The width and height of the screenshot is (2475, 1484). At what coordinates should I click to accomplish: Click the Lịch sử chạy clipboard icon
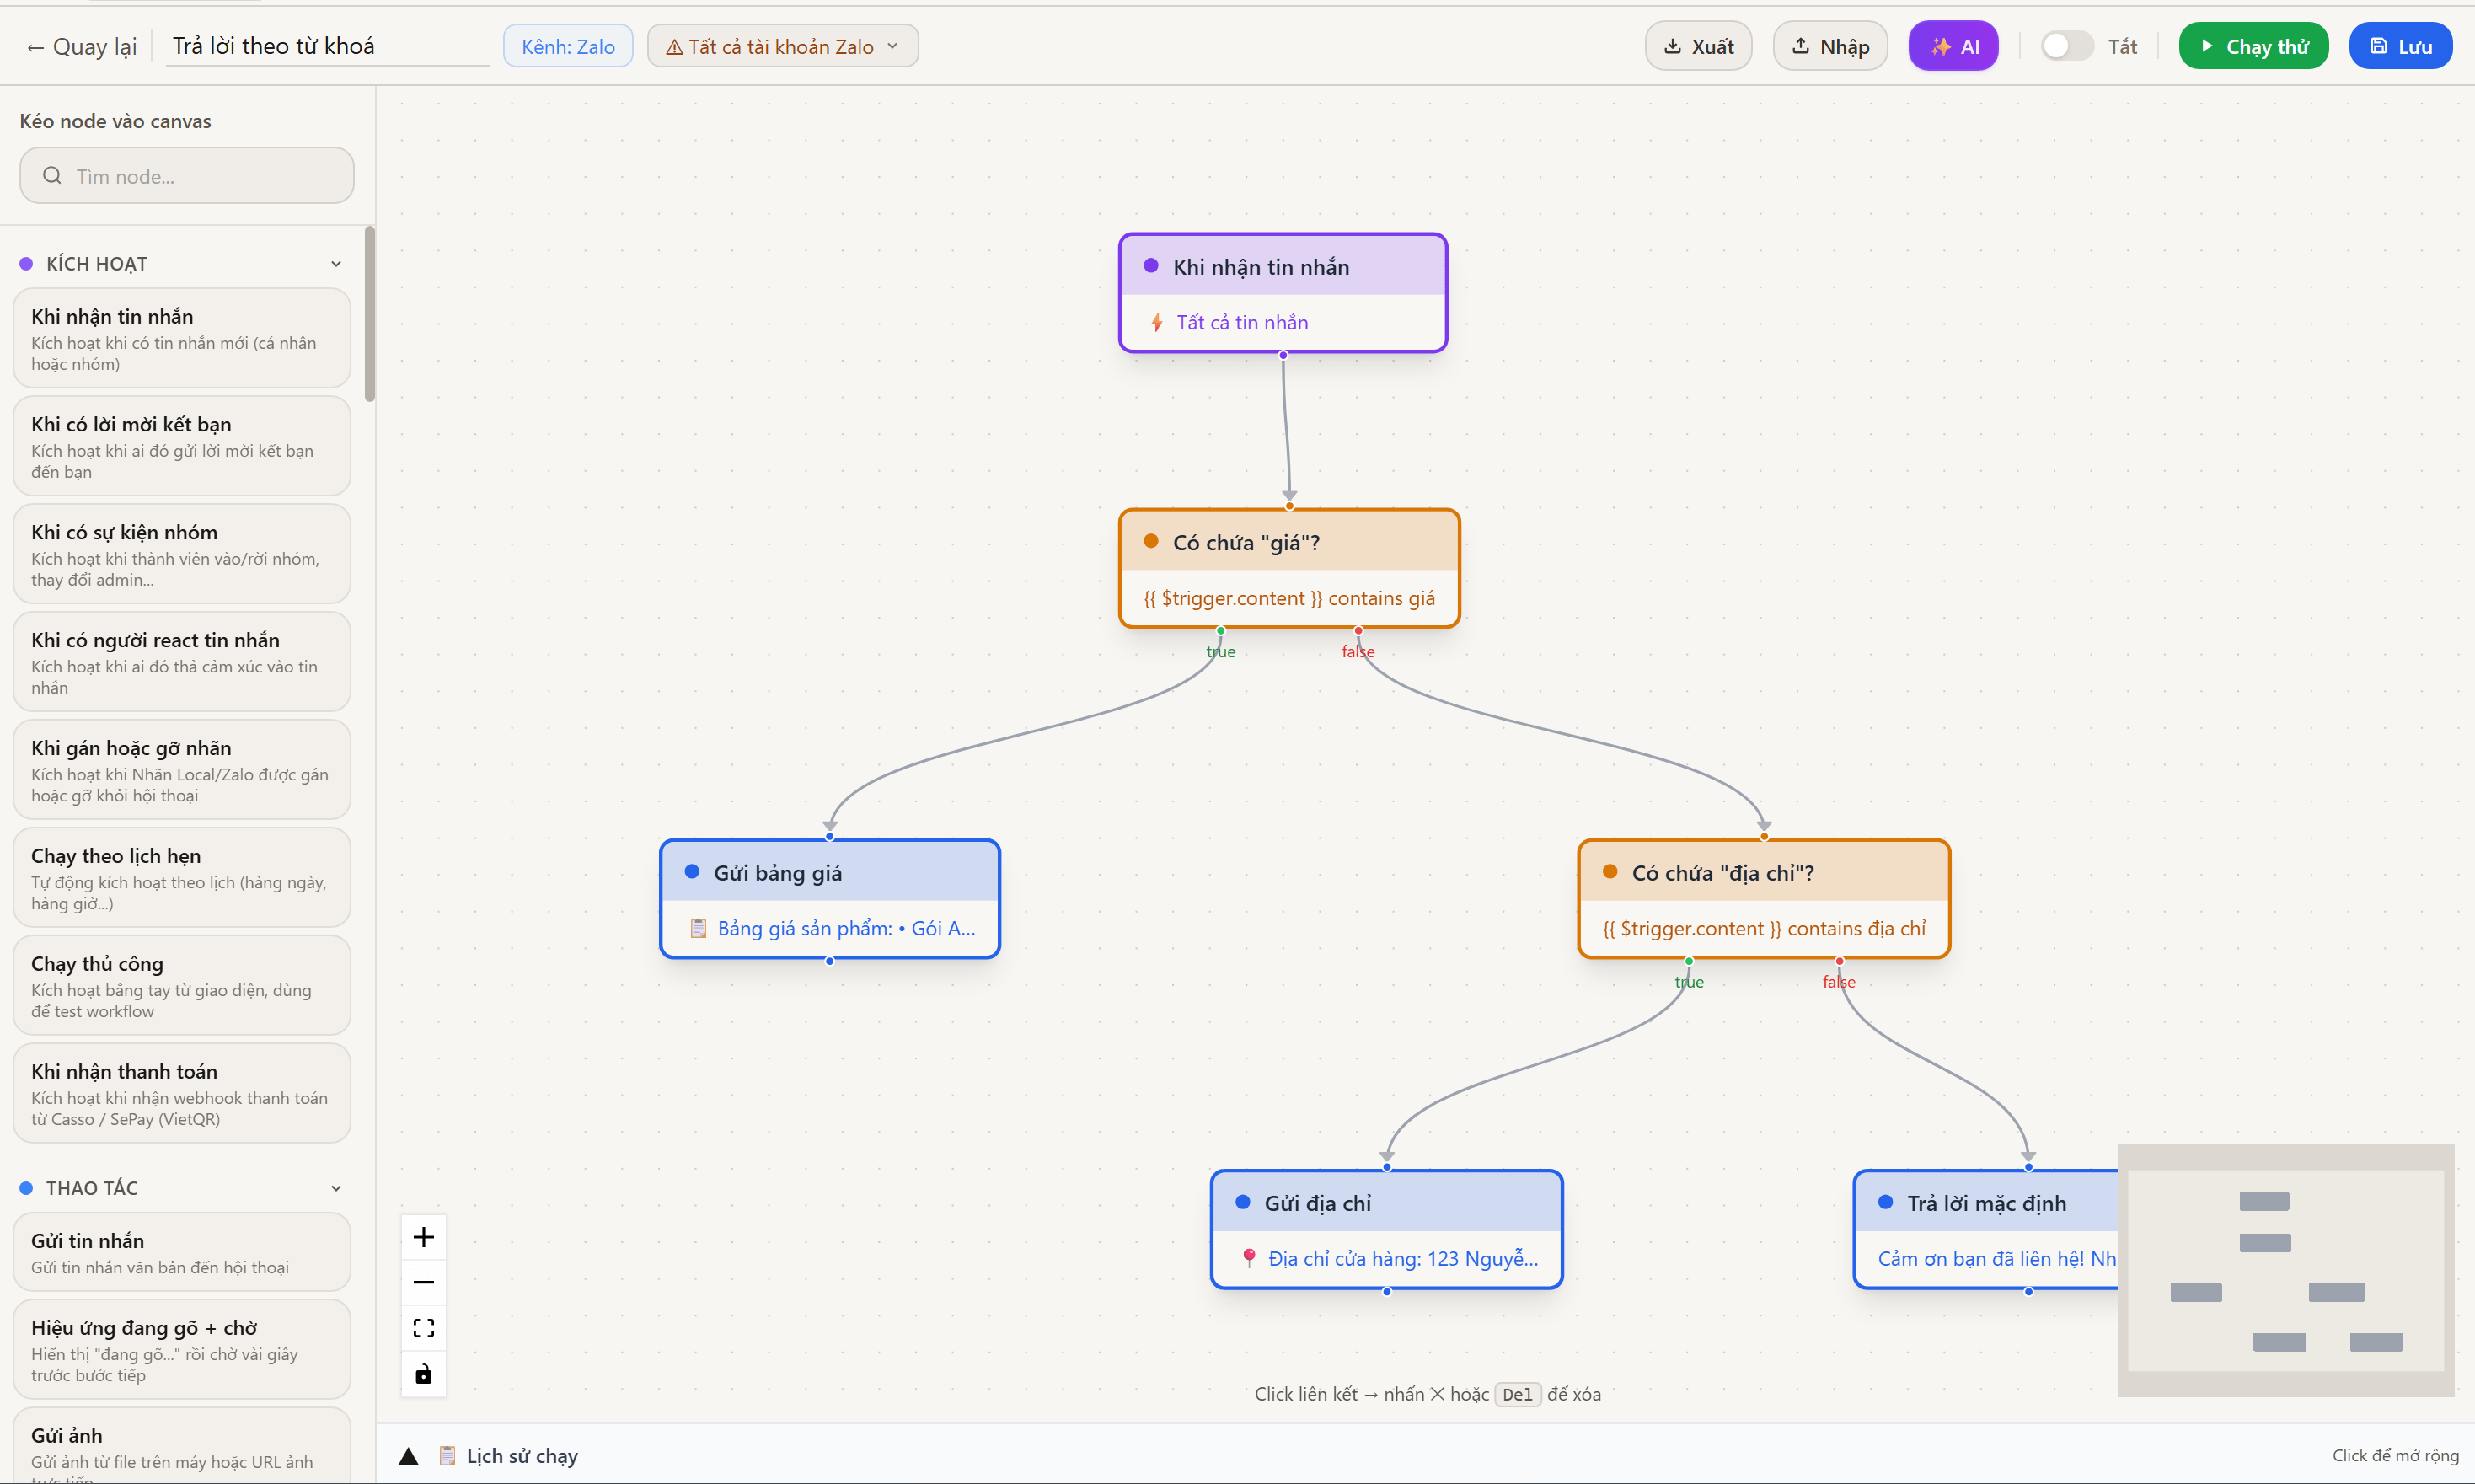(x=448, y=1456)
